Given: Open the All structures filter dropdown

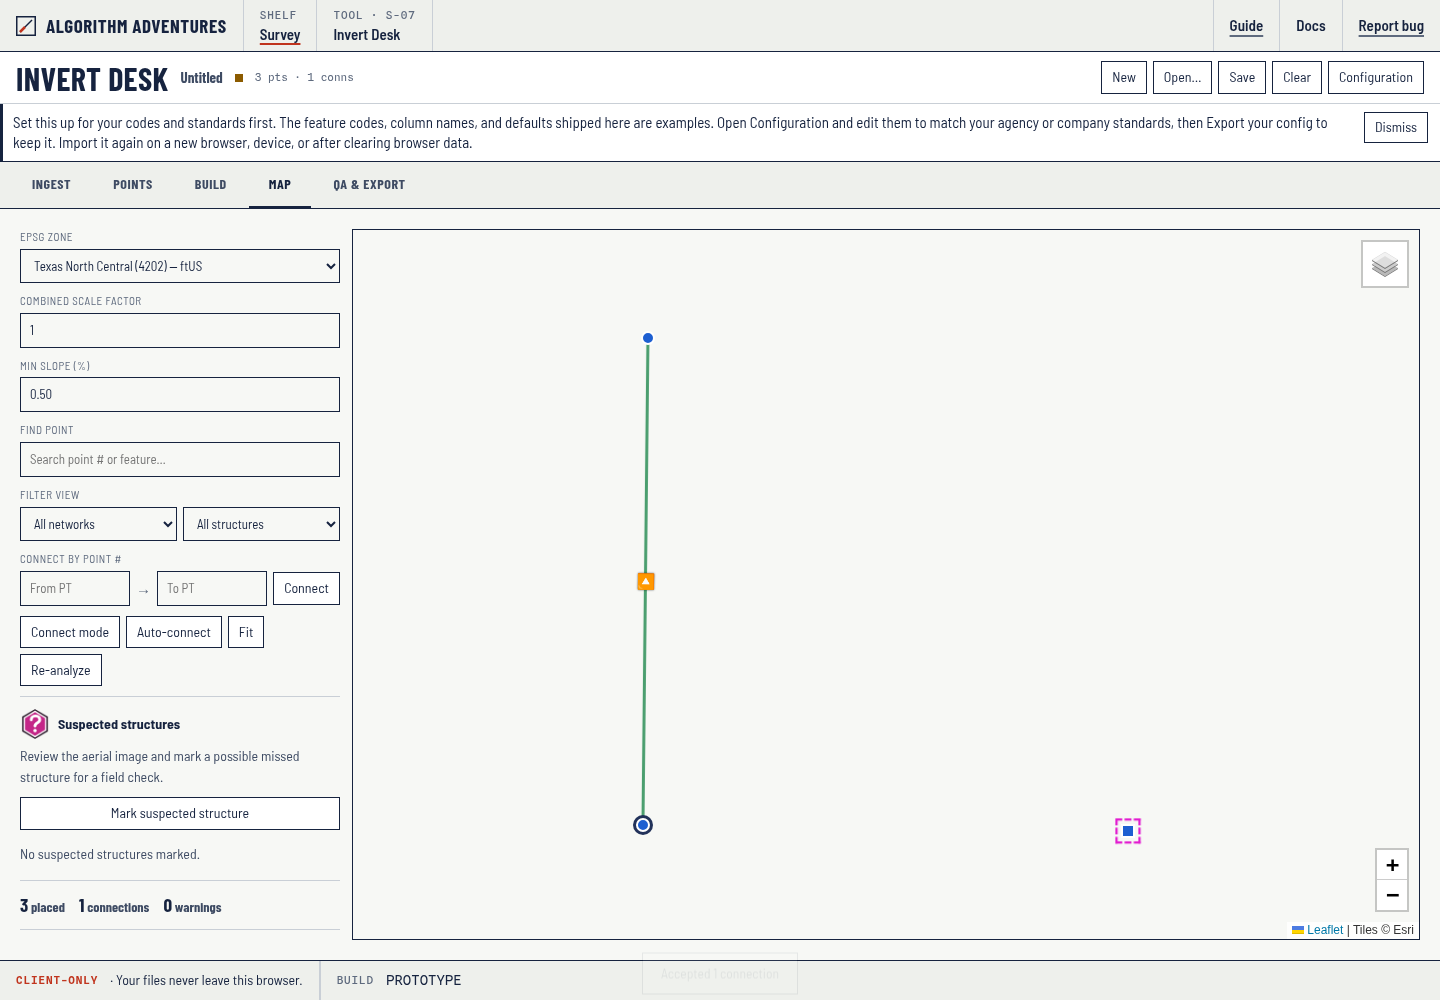Looking at the screenshot, I should click(x=261, y=524).
